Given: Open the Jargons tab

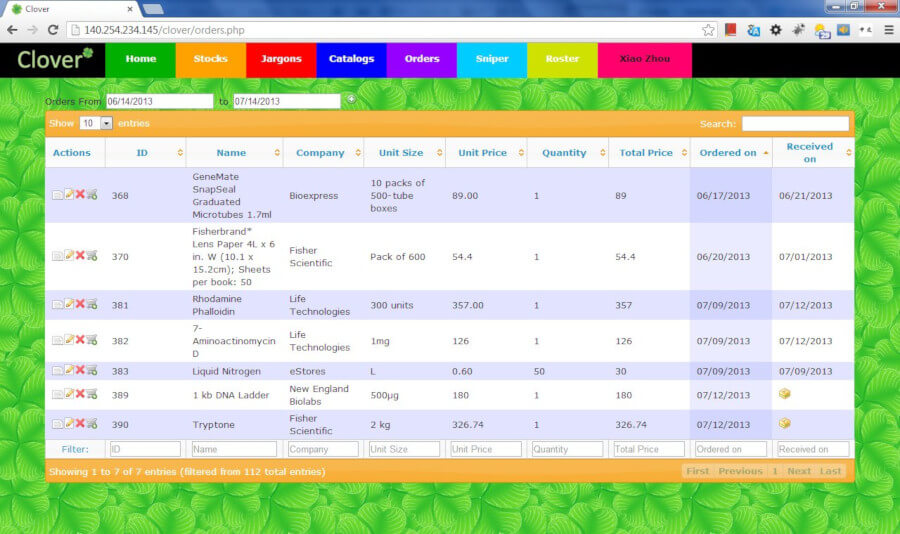Looking at the screenshot, I should point(281,60).
